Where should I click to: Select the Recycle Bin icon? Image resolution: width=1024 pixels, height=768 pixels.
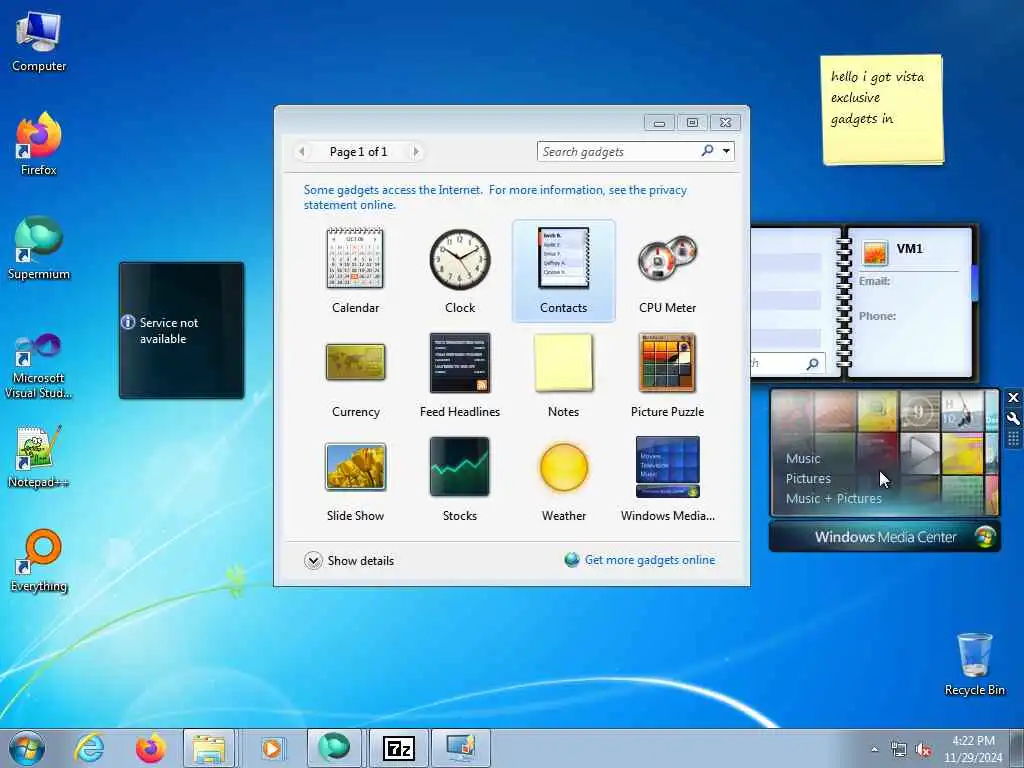(x=974, y=664)
